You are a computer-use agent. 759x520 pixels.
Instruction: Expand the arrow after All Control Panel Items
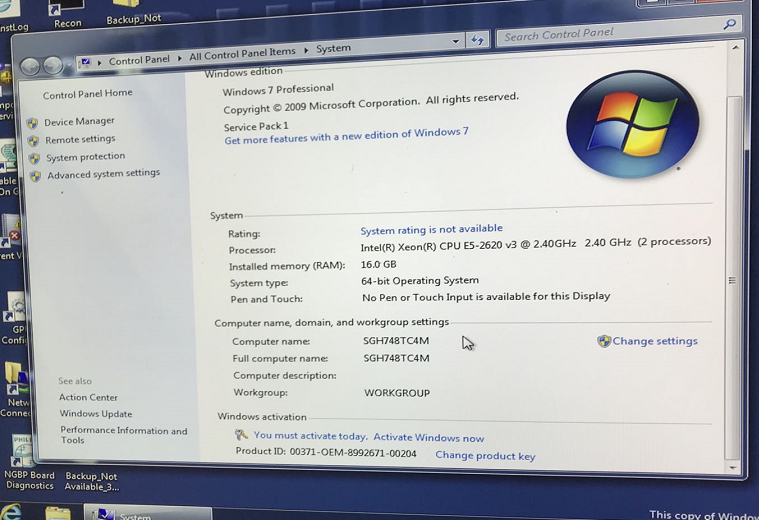306,50
